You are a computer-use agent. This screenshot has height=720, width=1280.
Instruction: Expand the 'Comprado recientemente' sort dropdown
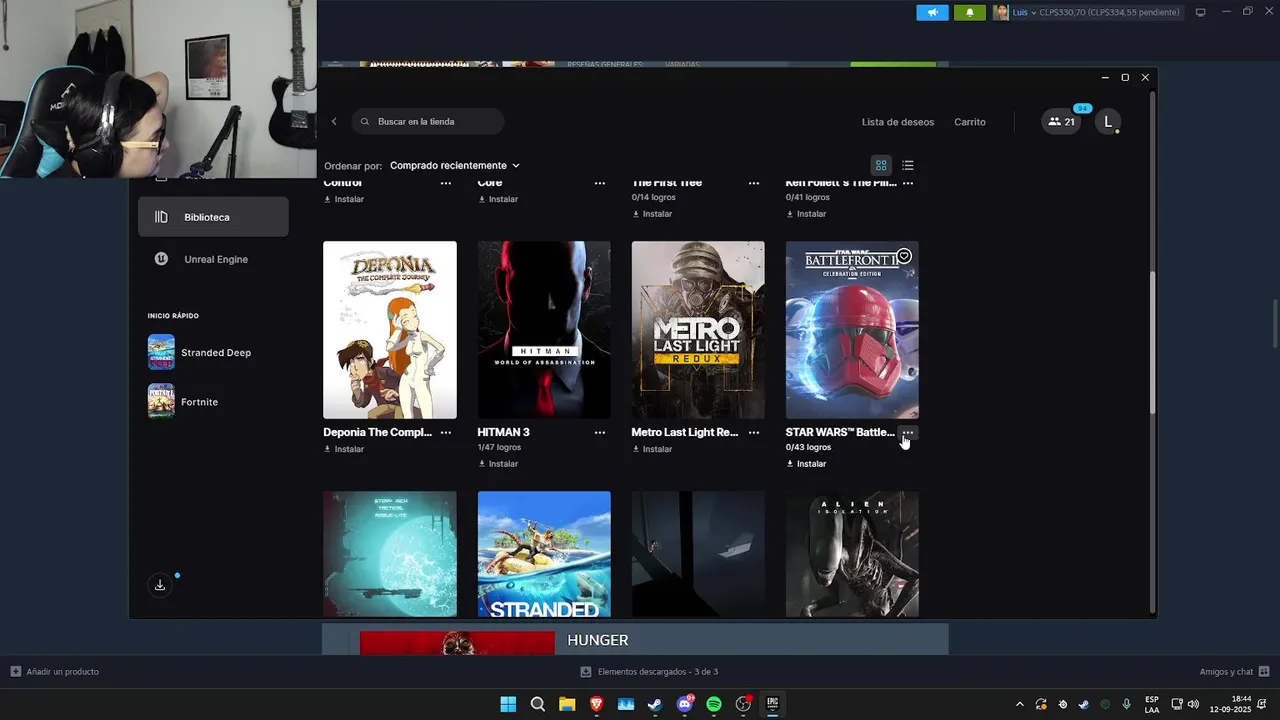(x=455, y=165)
